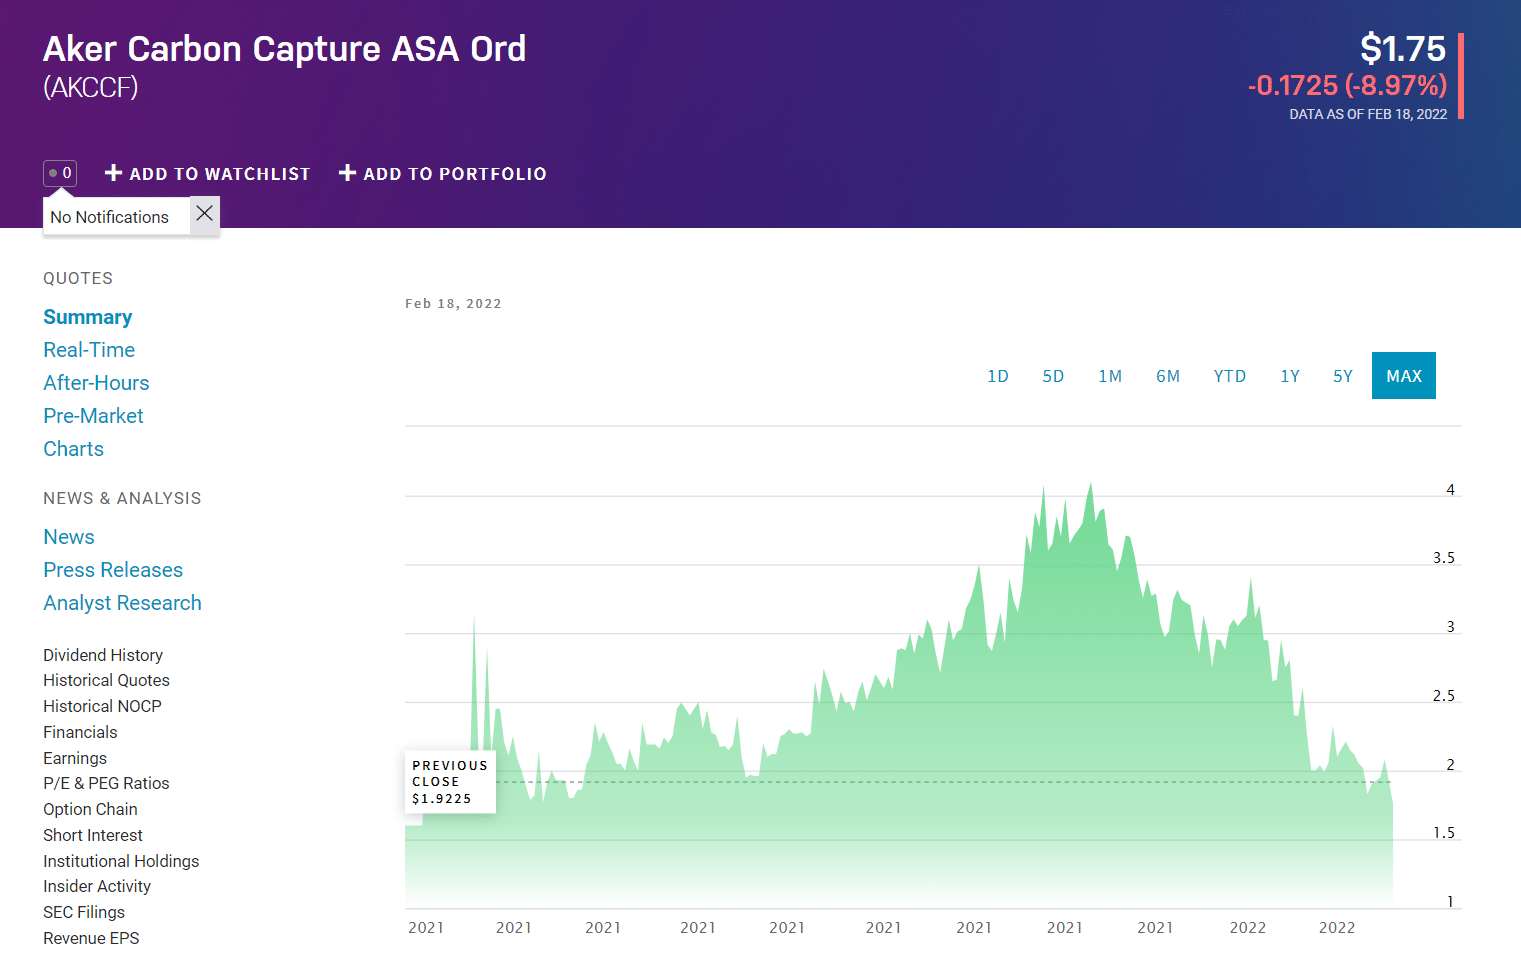Click the No Notifications text
1521x971 pixels.
tap(110, 217)
